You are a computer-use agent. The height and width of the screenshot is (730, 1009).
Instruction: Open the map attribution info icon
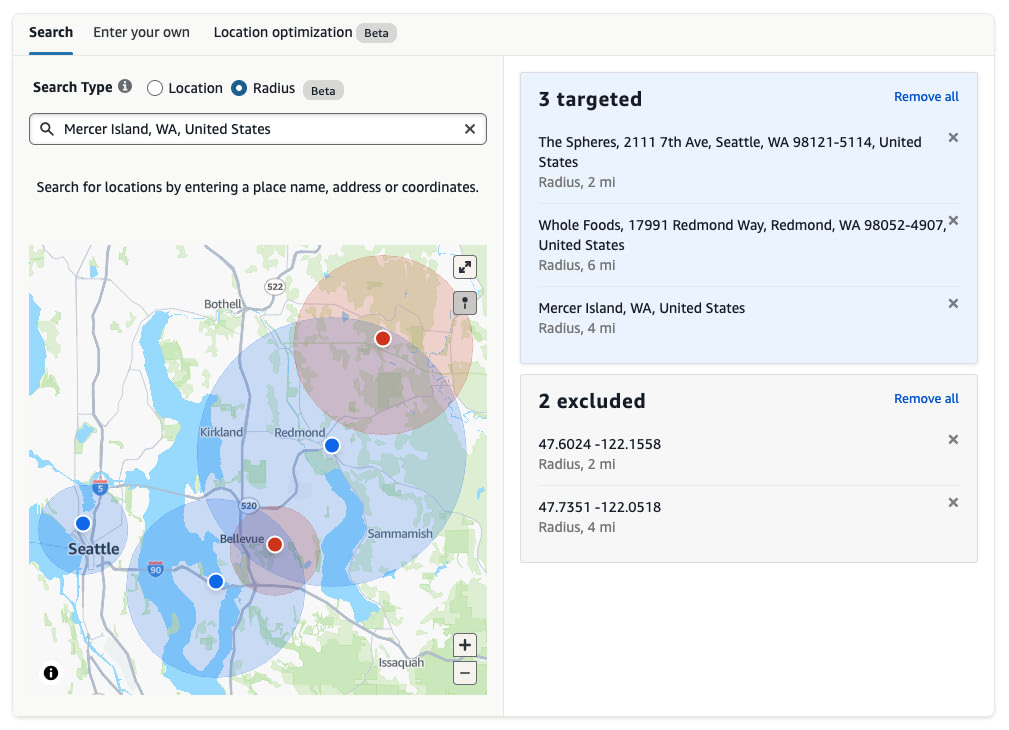pyautogui.click(x=50, y=673)
